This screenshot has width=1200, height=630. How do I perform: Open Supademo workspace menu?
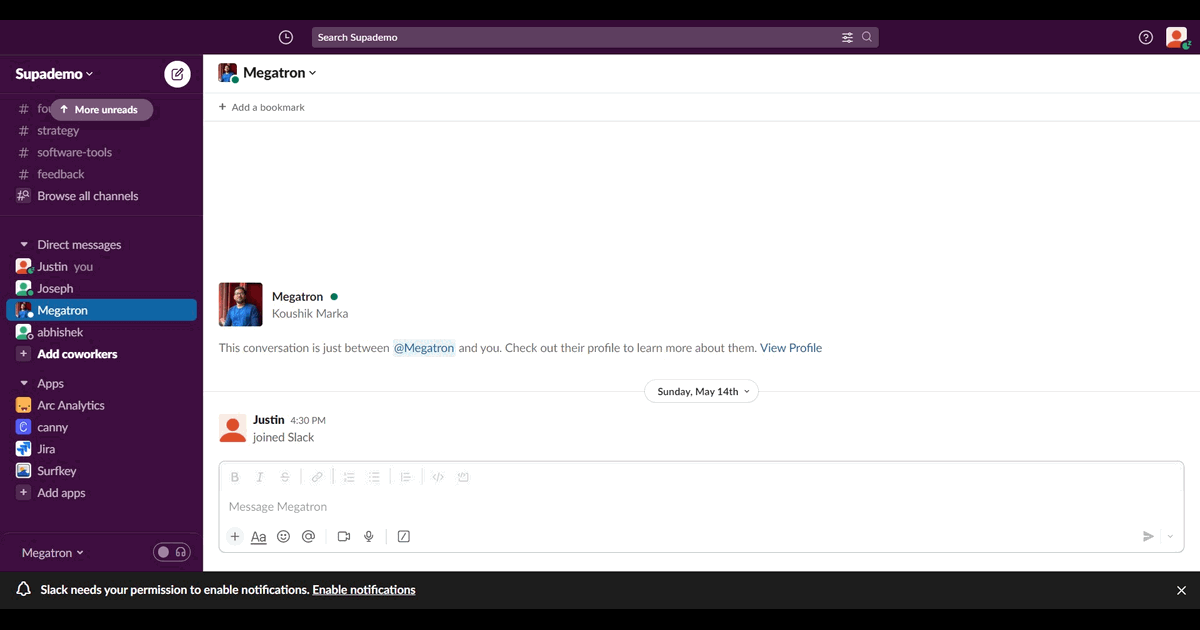pos(54,74)
